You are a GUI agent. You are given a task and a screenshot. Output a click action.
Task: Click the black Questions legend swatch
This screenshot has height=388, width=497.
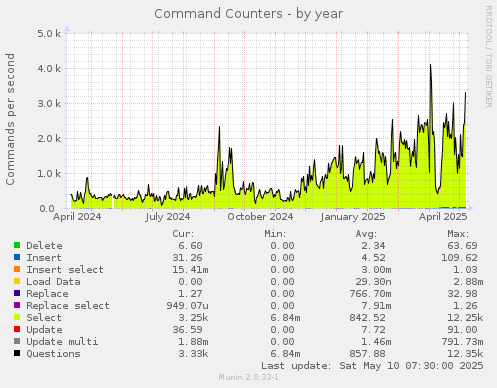click(x=17, y=353)
